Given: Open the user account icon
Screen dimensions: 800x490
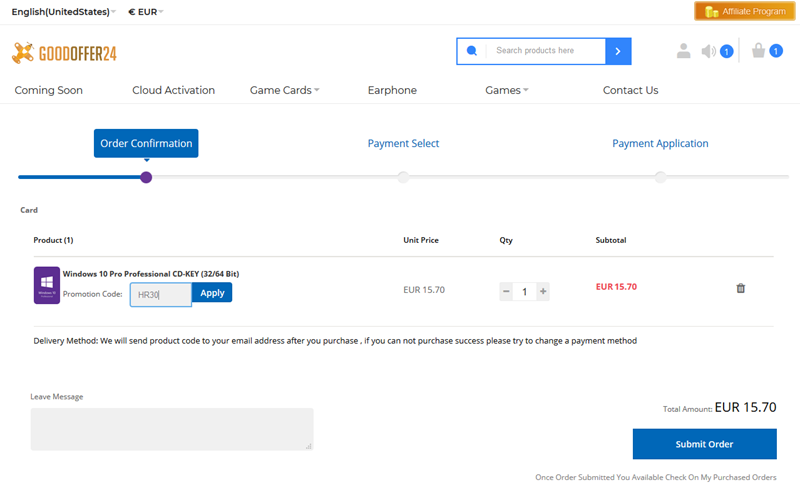Looking at the screenshot, I should (683, 51).
